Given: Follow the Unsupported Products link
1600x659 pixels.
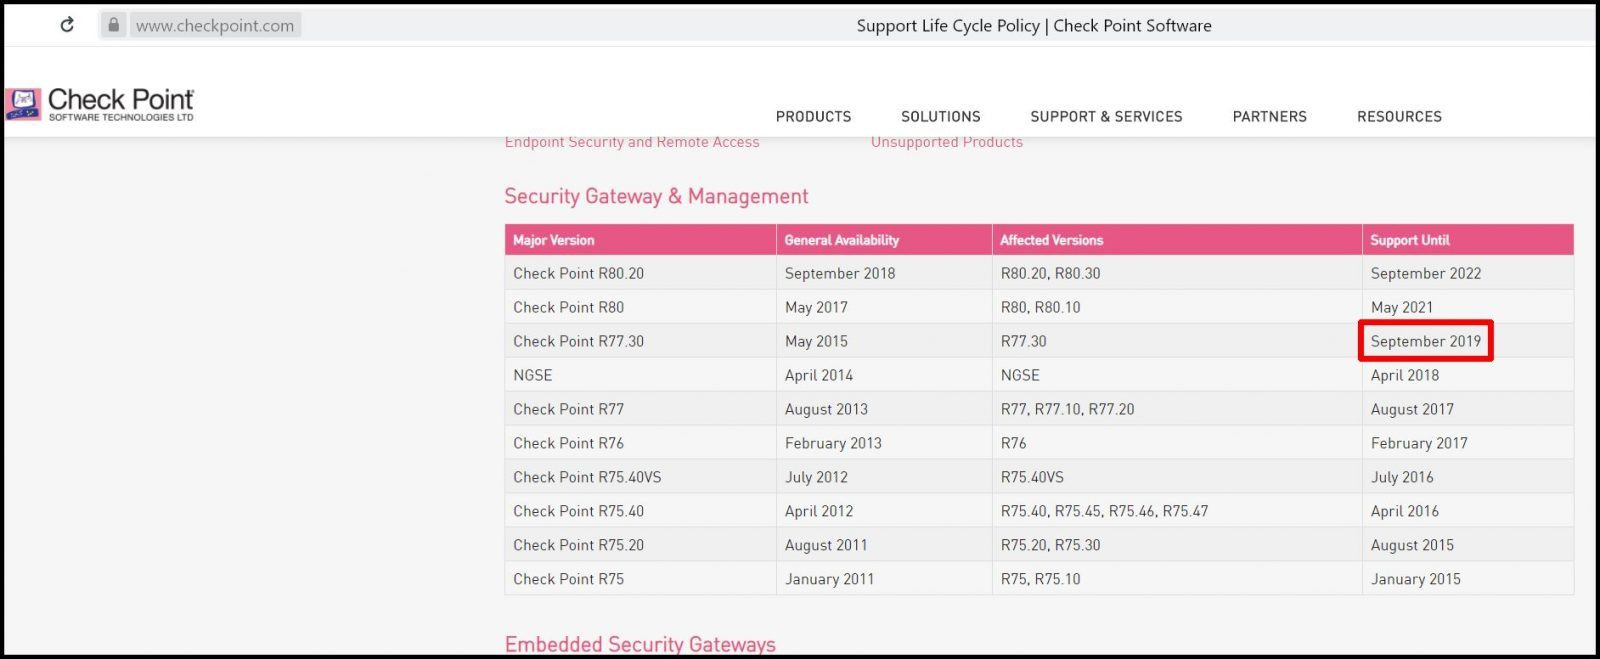Looking at the screenshot, I should tap(946, 142).
